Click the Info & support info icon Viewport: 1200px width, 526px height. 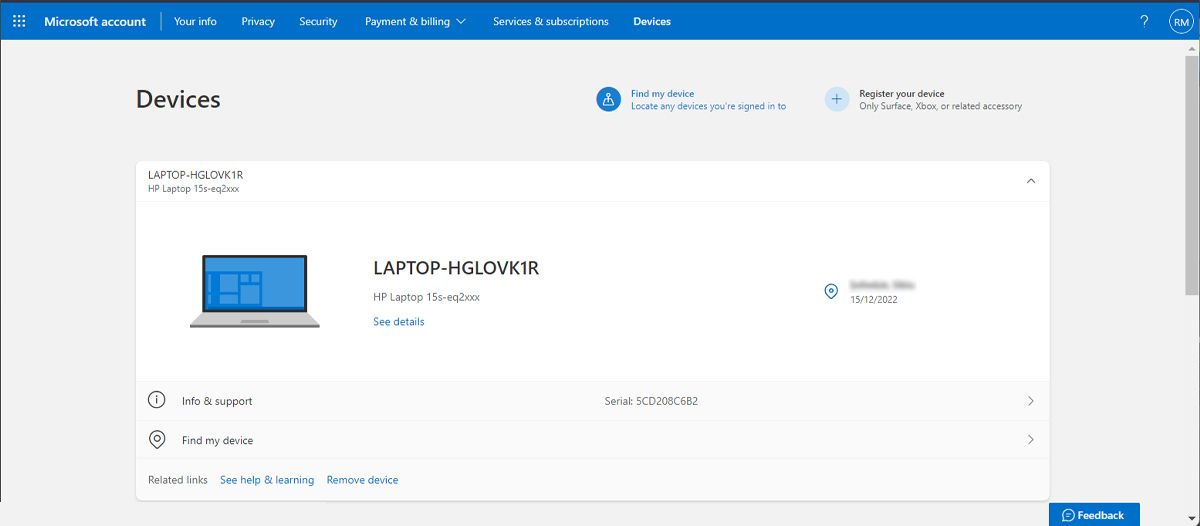pyautogui.click(x=156, y=400)
